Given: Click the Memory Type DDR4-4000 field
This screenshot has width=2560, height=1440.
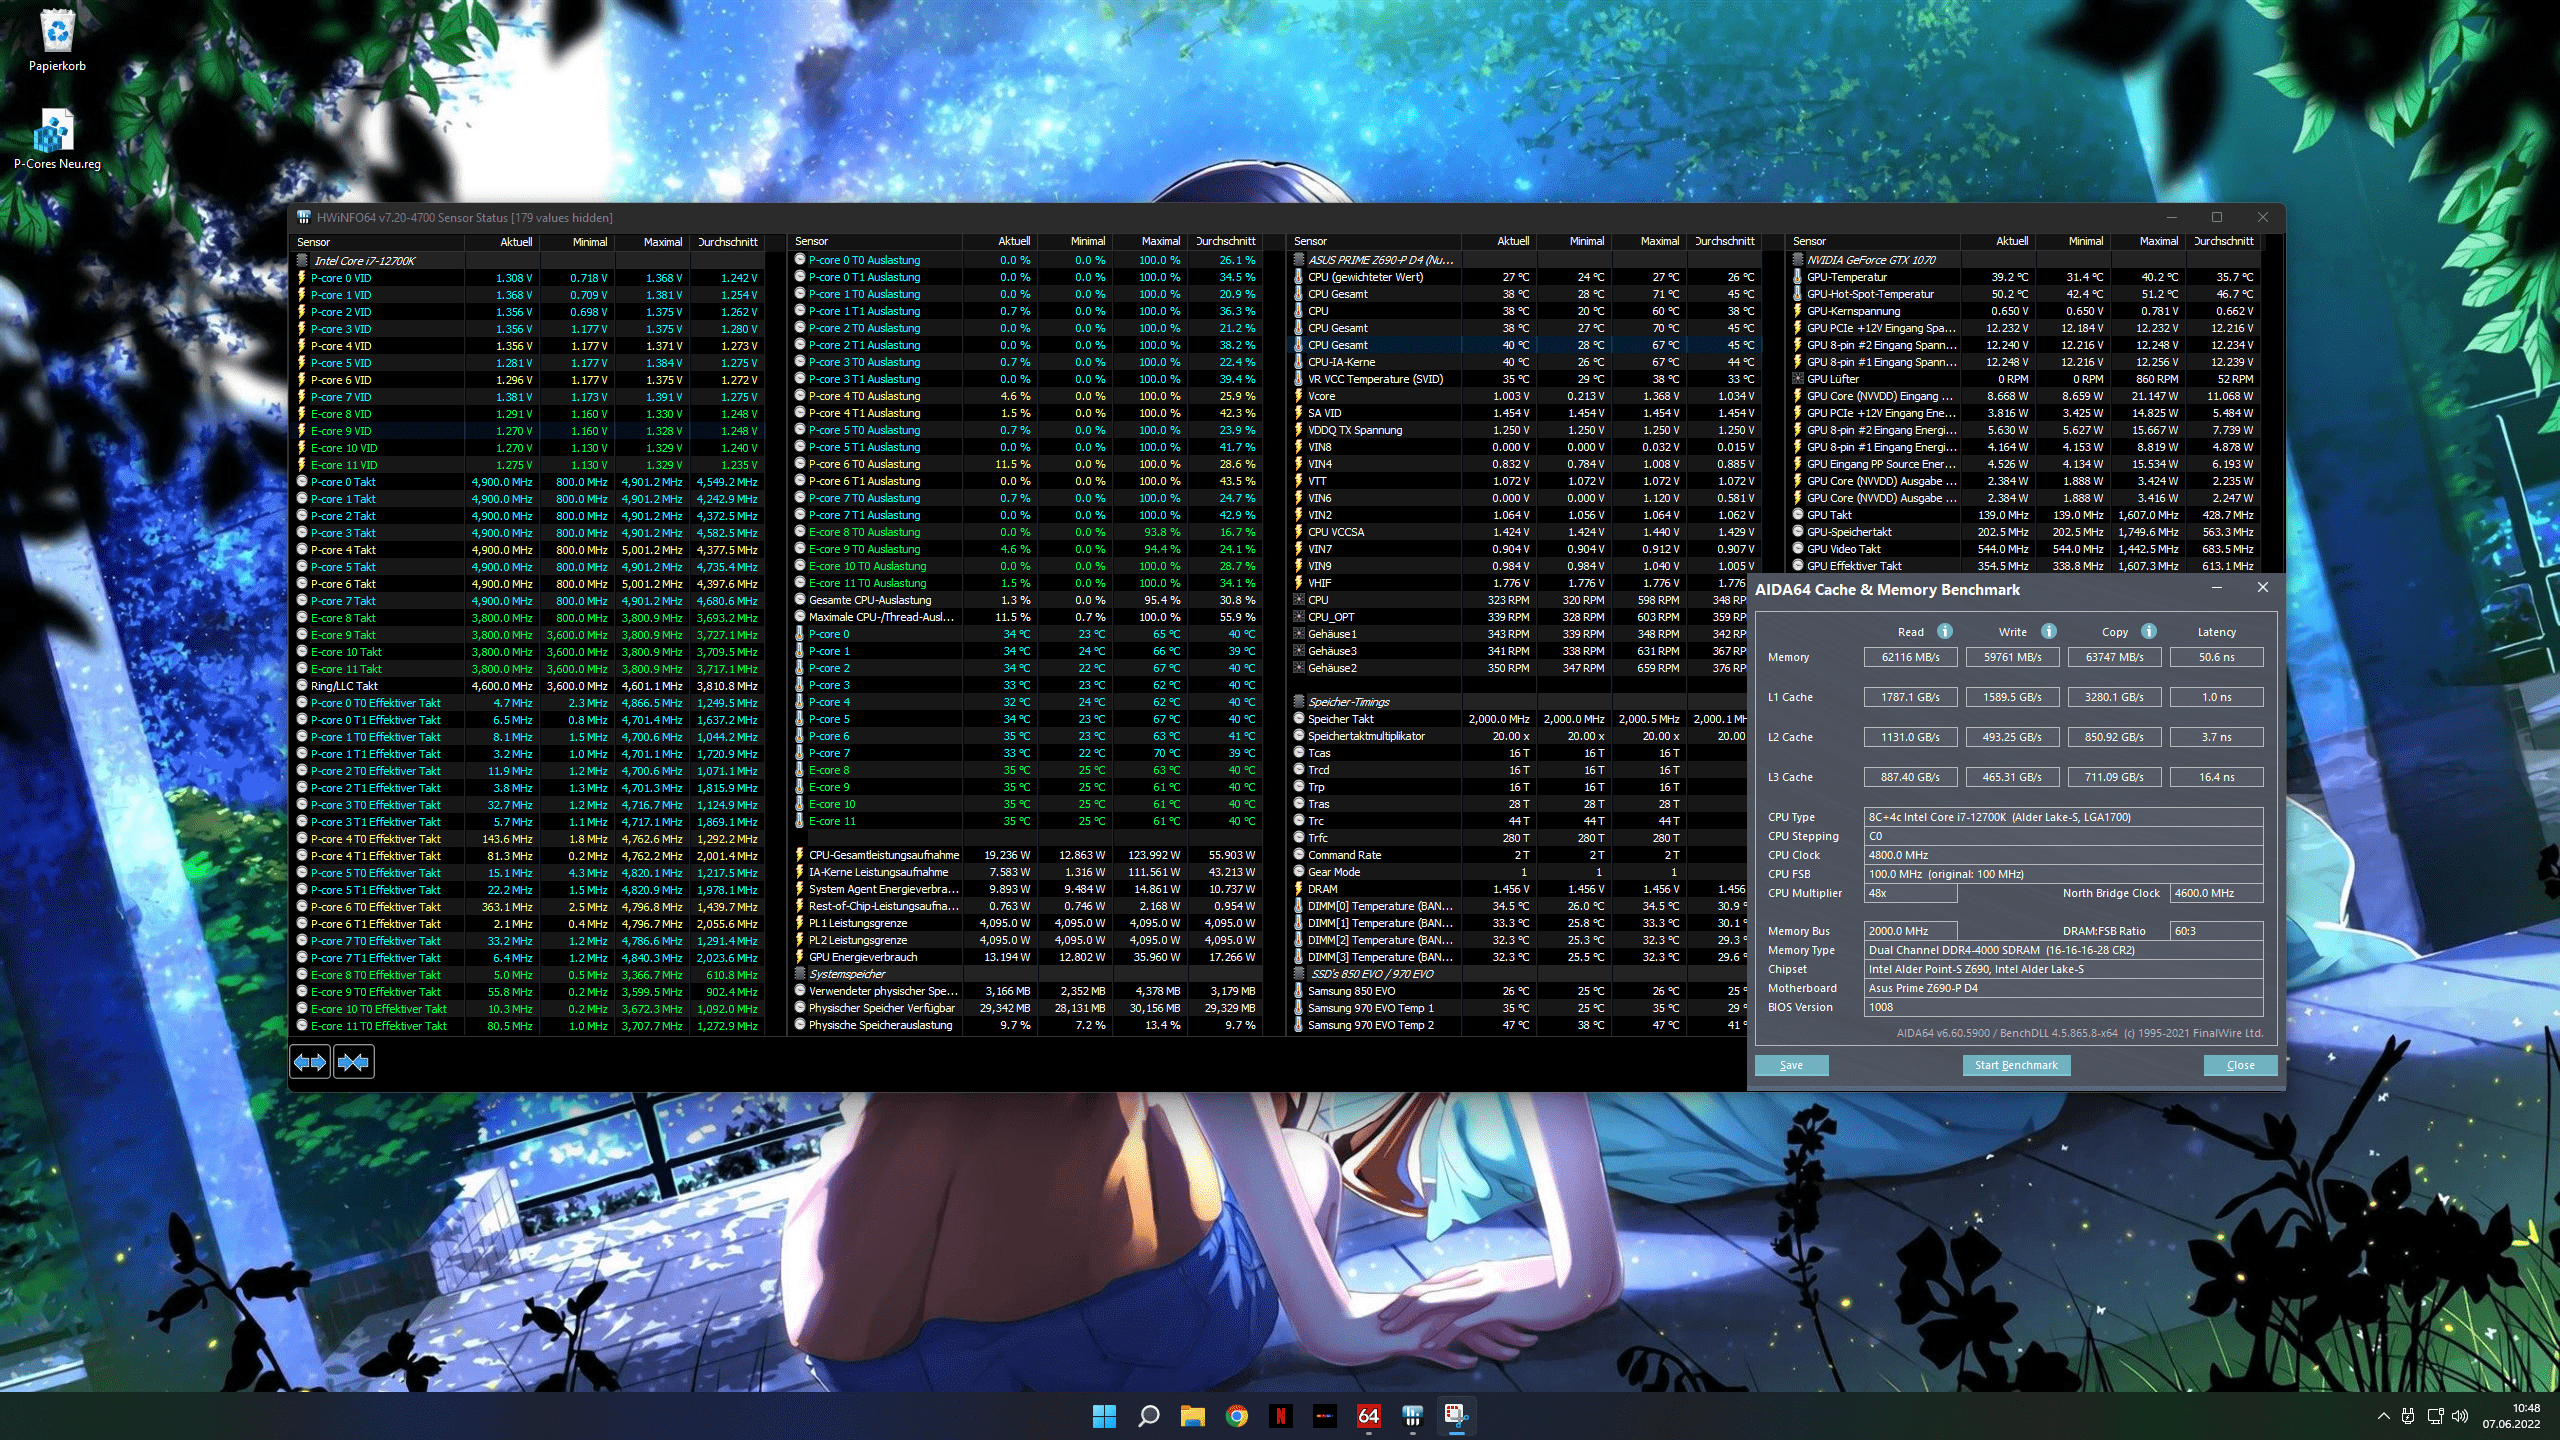Looking at the screenshot, I should 2063,950.
